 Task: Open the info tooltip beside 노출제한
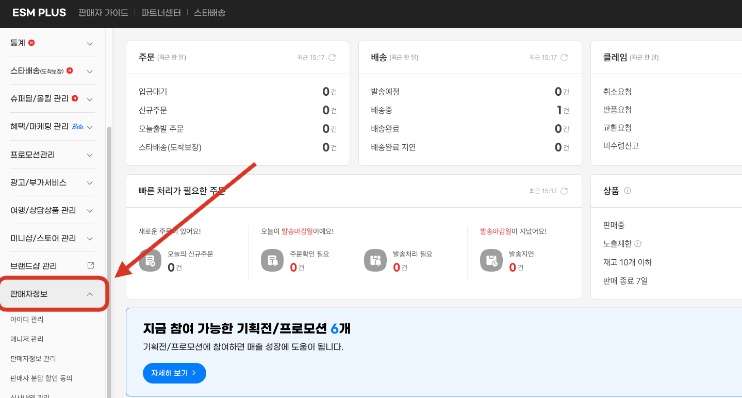click(638, 244)
